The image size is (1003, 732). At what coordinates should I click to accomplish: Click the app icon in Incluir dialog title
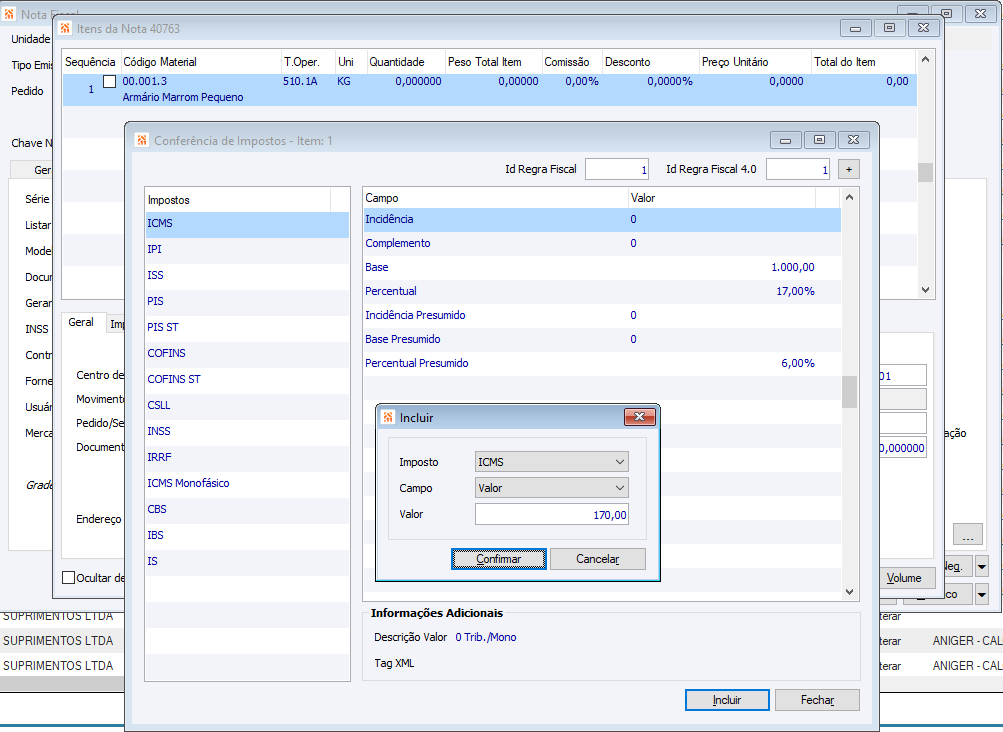coord(388,417)
